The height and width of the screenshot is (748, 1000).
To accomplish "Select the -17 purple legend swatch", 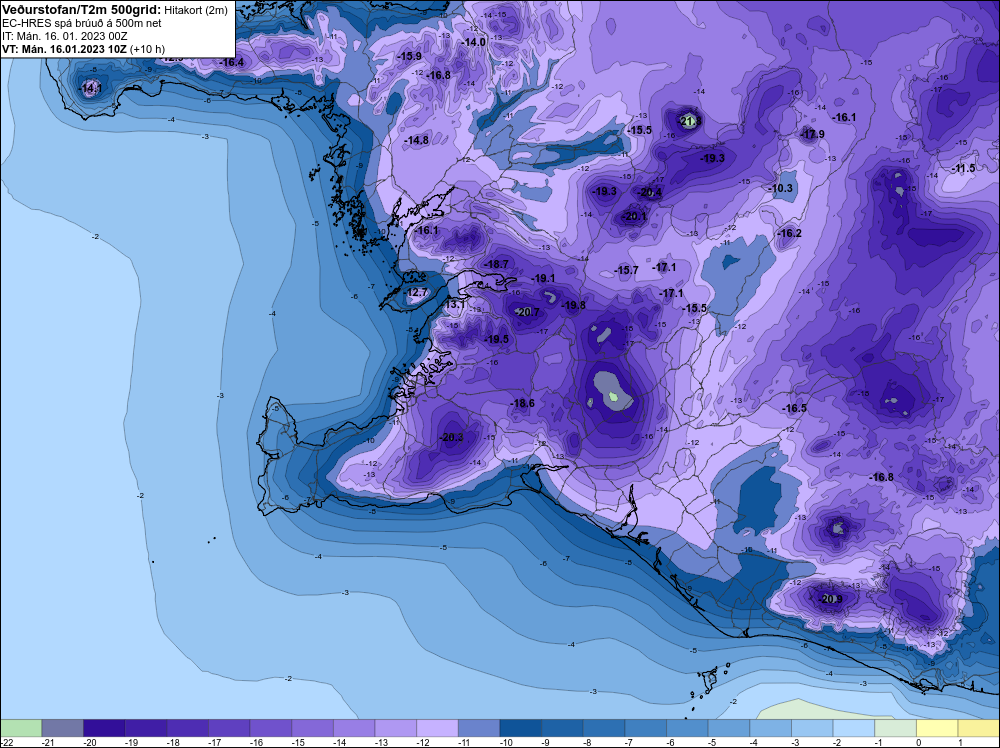I will click(x=230, y=728).
